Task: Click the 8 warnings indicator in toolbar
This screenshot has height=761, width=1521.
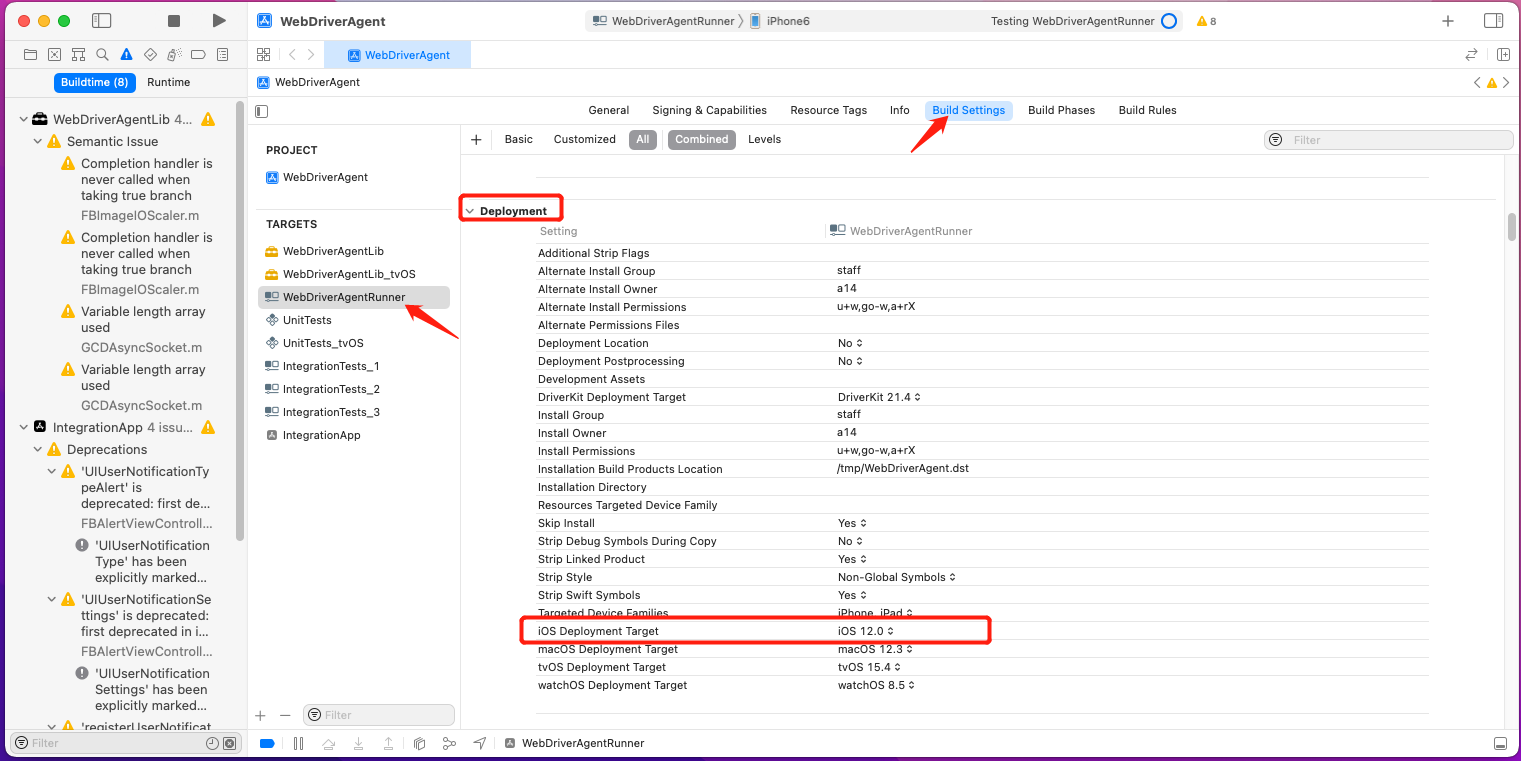Action: coord(1206,21)
